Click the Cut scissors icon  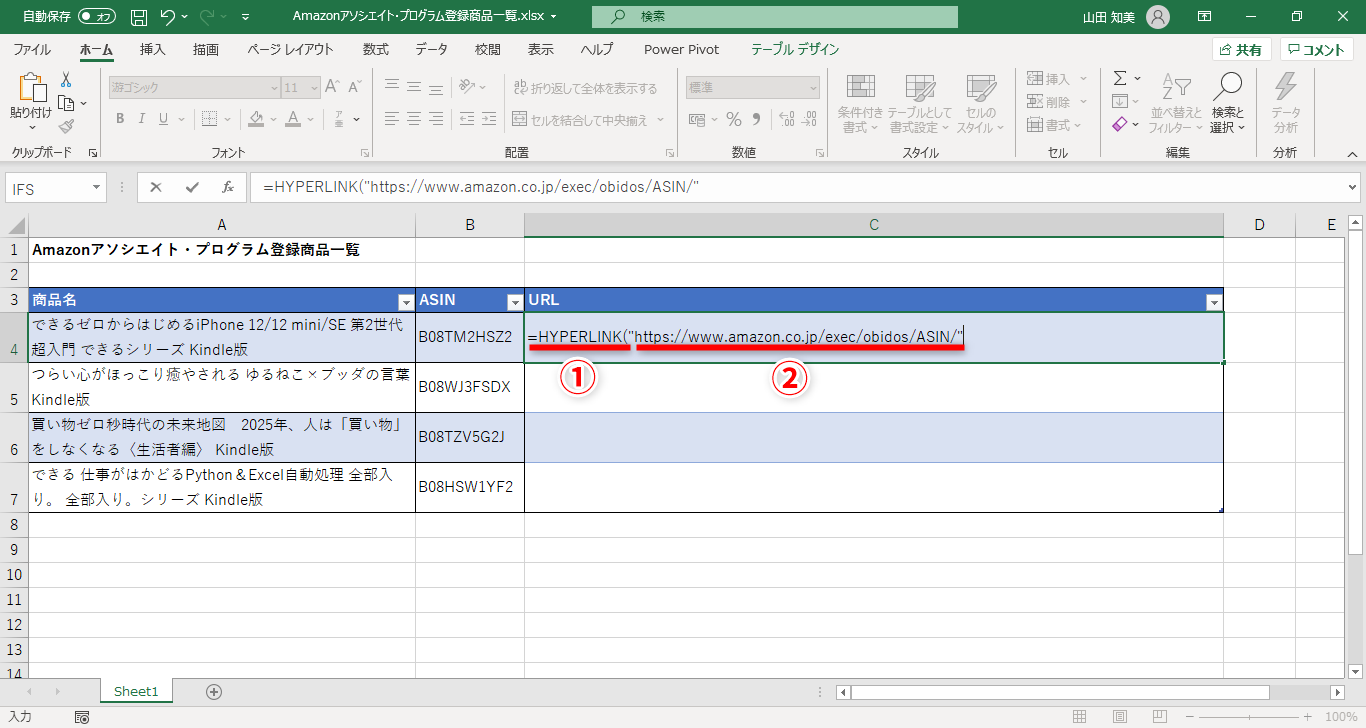click(x=66, y=79)
